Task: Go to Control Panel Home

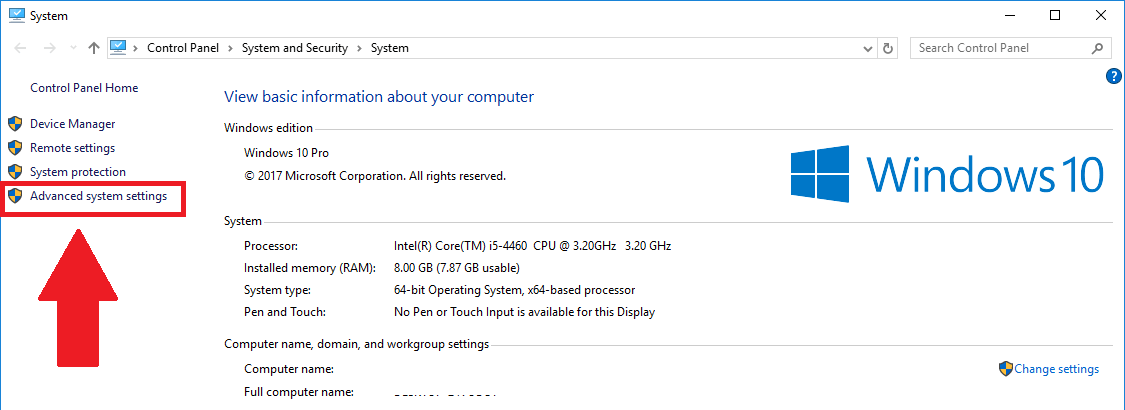Action: pyautogui.click(x=84, y=88)
